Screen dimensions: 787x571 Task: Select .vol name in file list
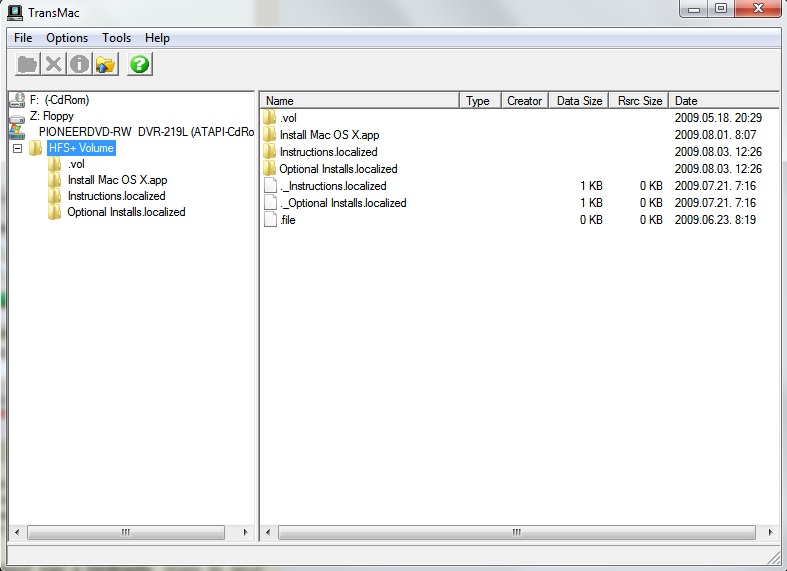(288, 118)
